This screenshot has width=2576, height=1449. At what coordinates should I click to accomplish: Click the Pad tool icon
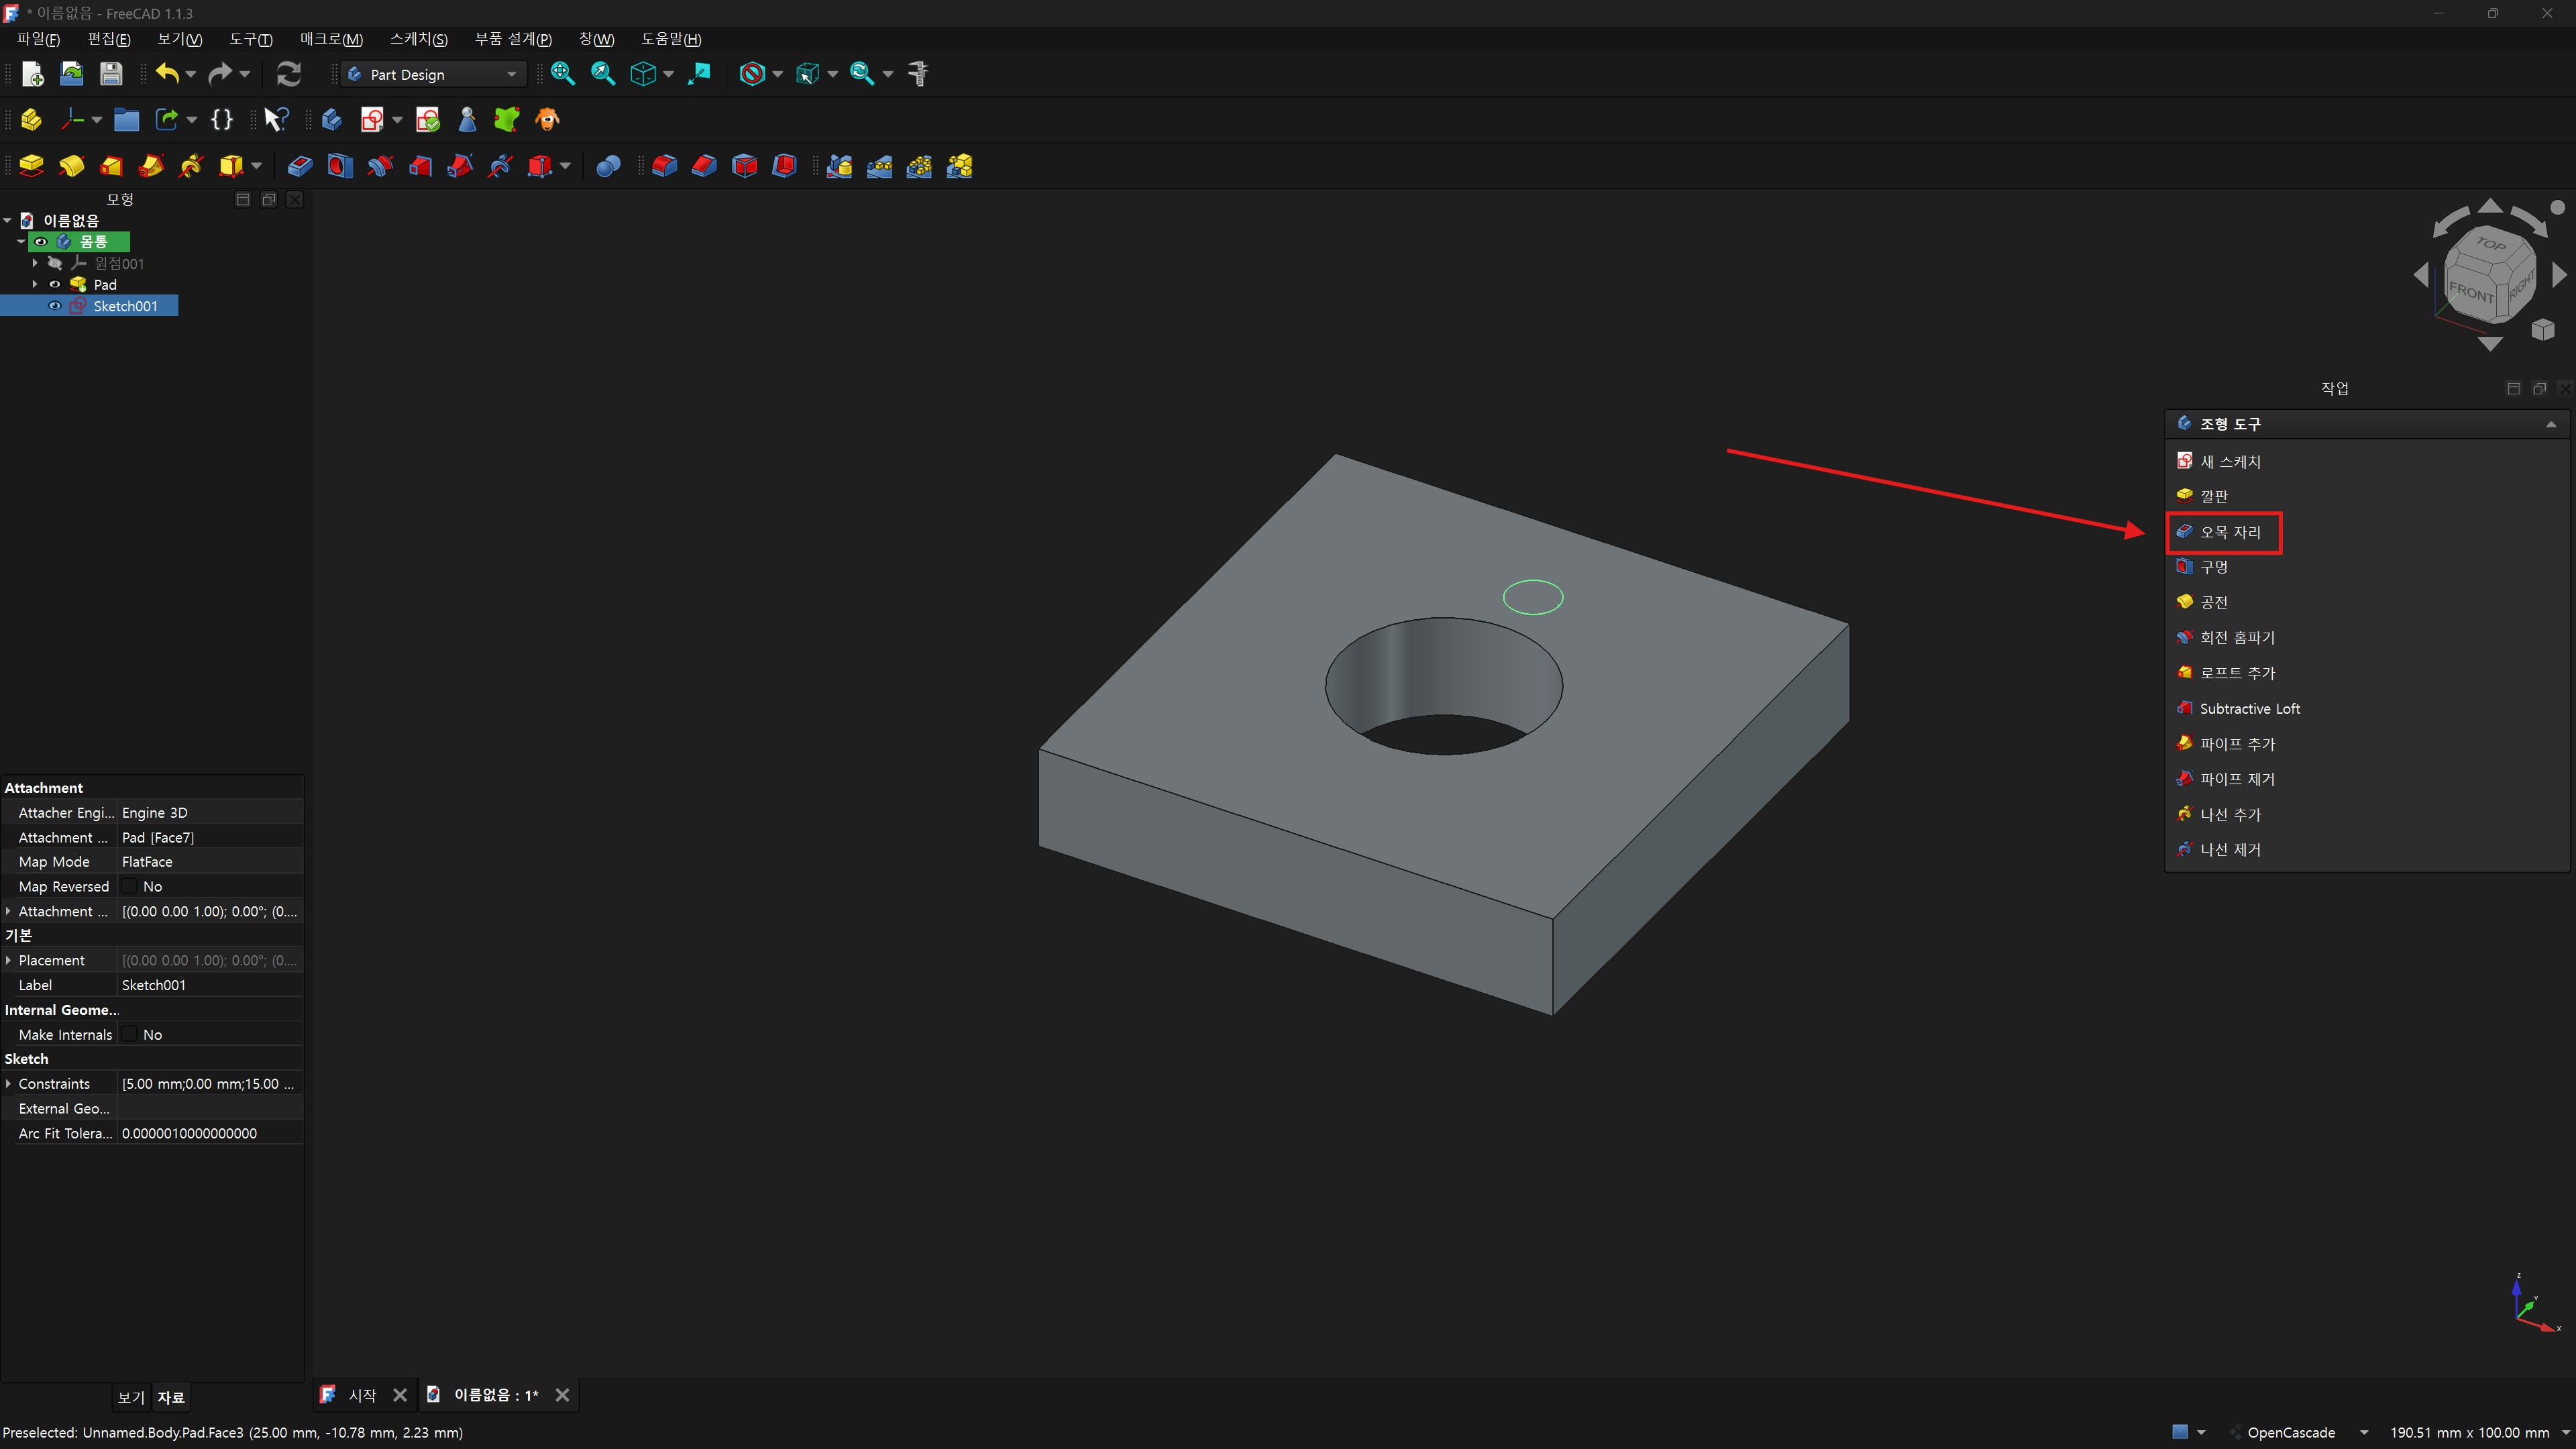[x=32, y=166]
